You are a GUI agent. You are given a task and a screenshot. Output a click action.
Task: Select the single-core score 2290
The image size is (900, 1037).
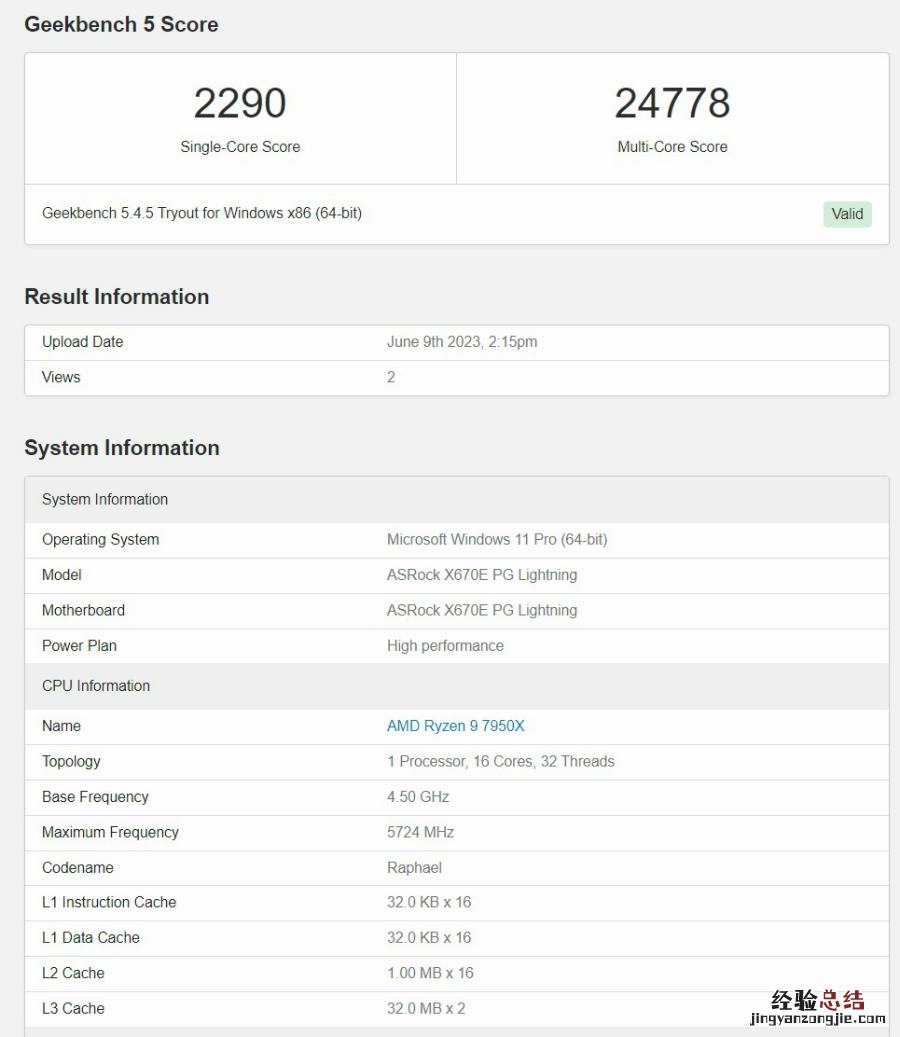240,104
